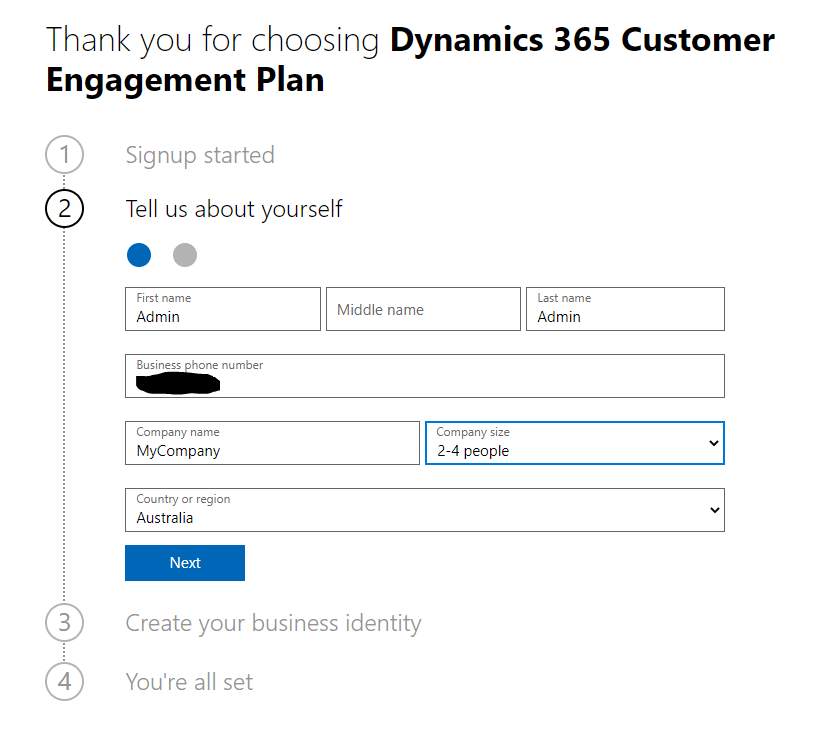The height and width of the screenshot is (746, 826).
Task: Select Tell us about yourself step label
Action: [234, 209]
